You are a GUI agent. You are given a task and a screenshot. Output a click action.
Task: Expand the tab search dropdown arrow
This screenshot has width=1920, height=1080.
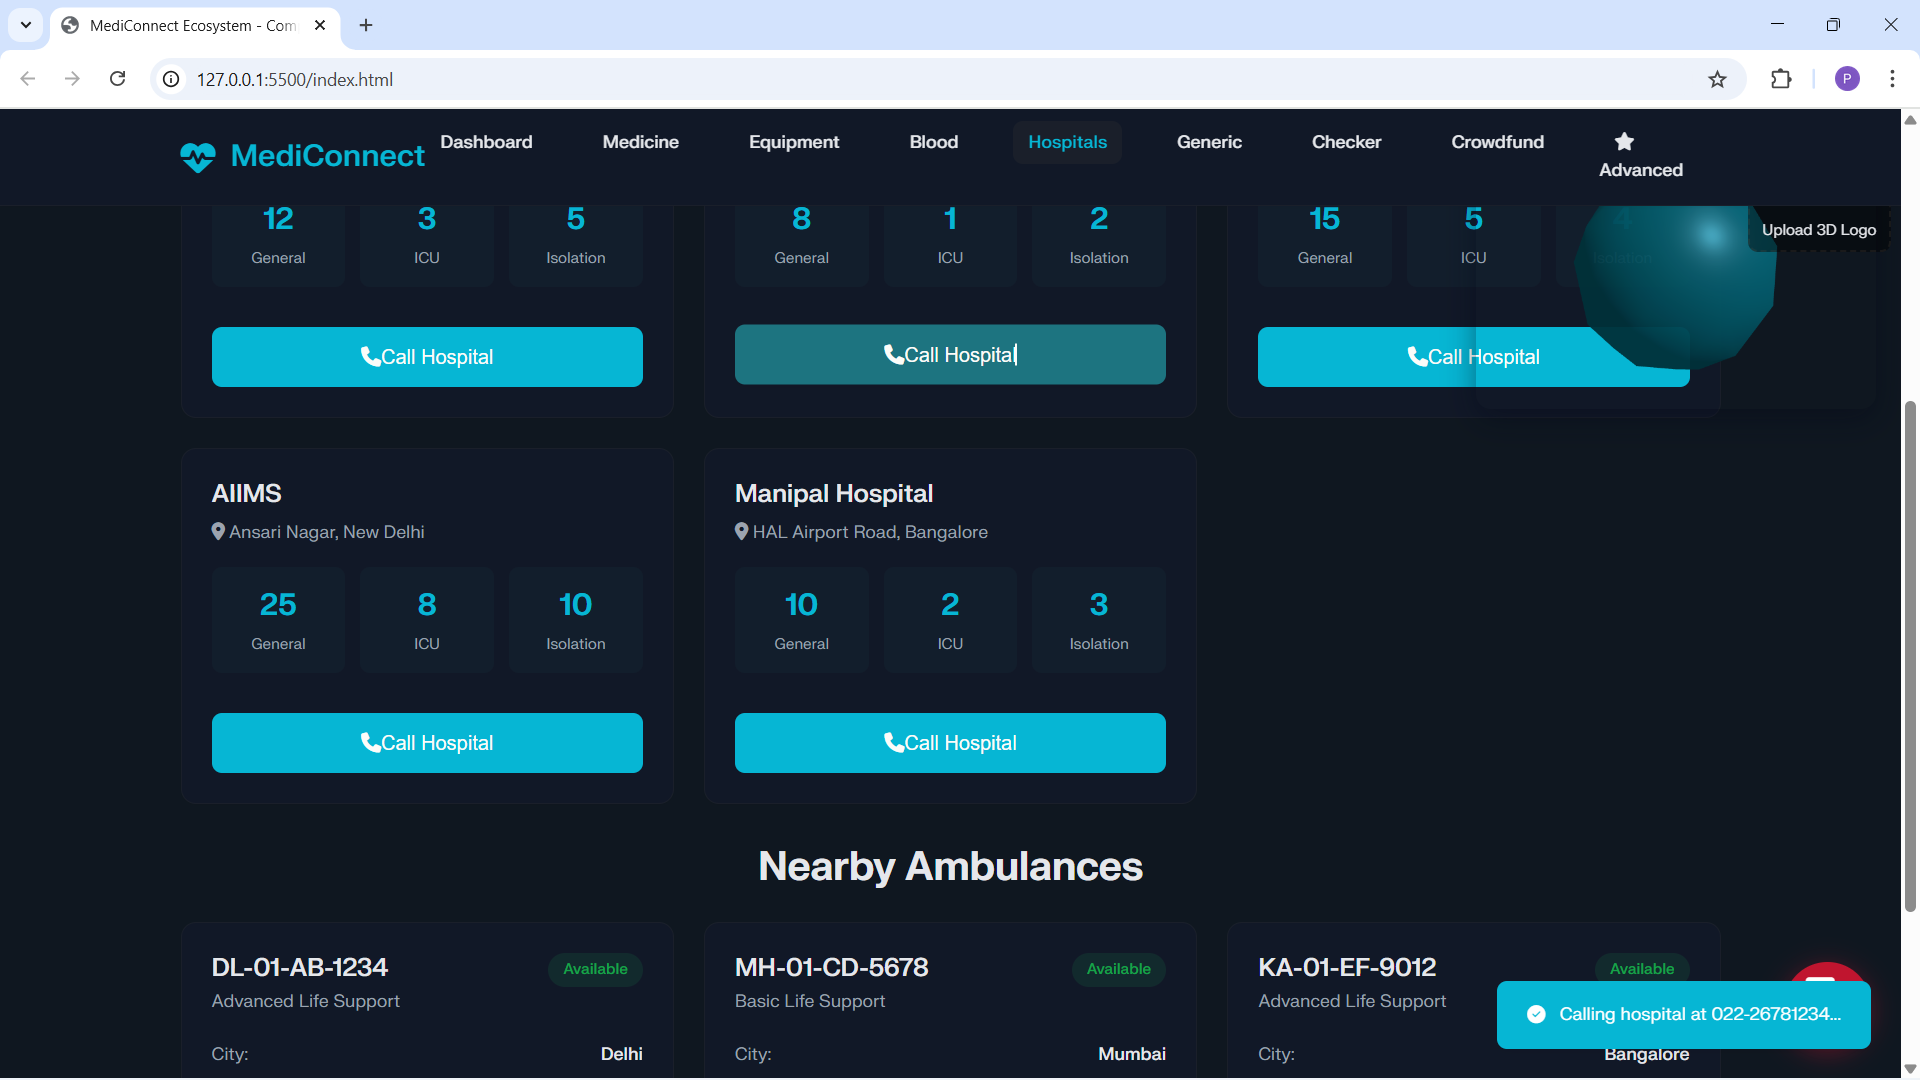26,25
